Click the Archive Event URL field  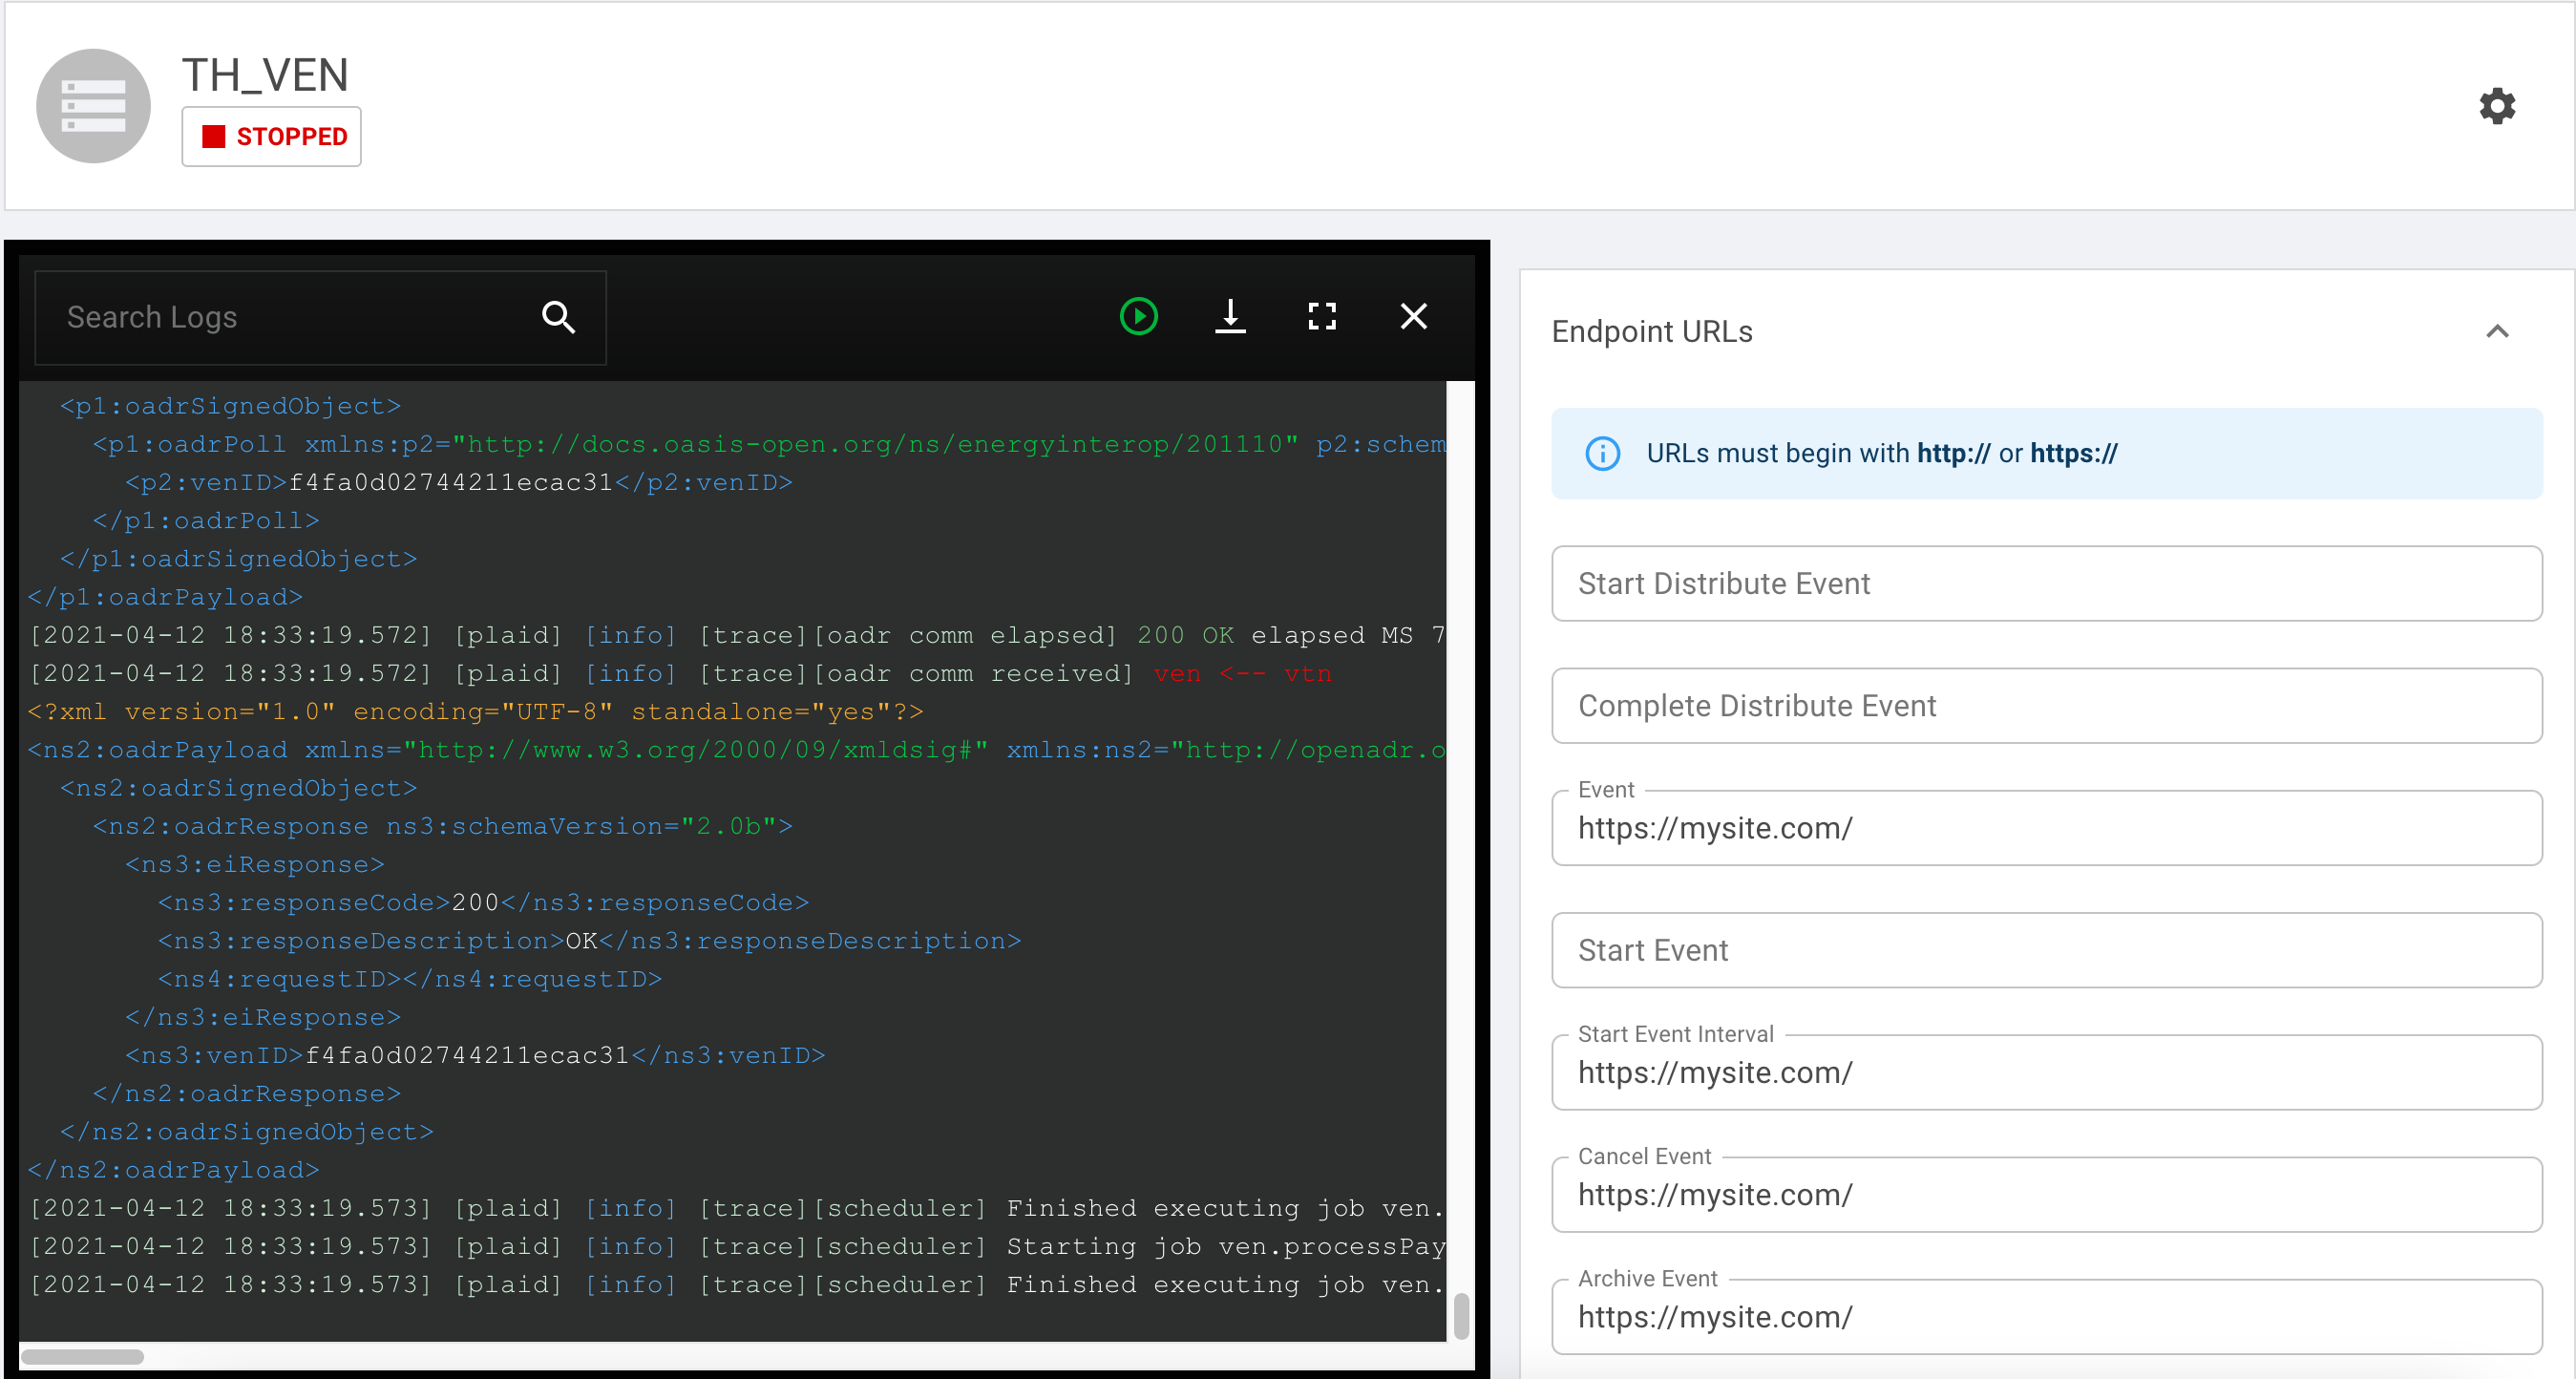(x=2046, y=1317)
